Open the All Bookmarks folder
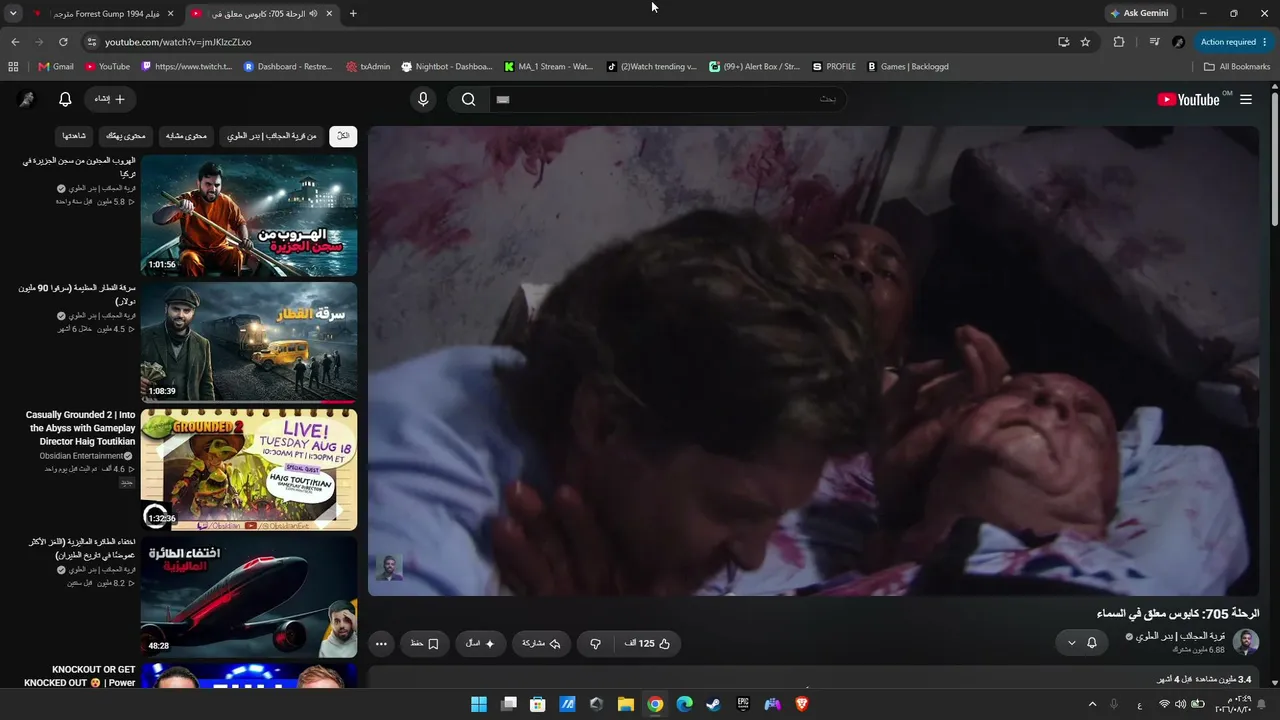The height and width of the screenshot is (720, 1280). (x=1237, y=67)
